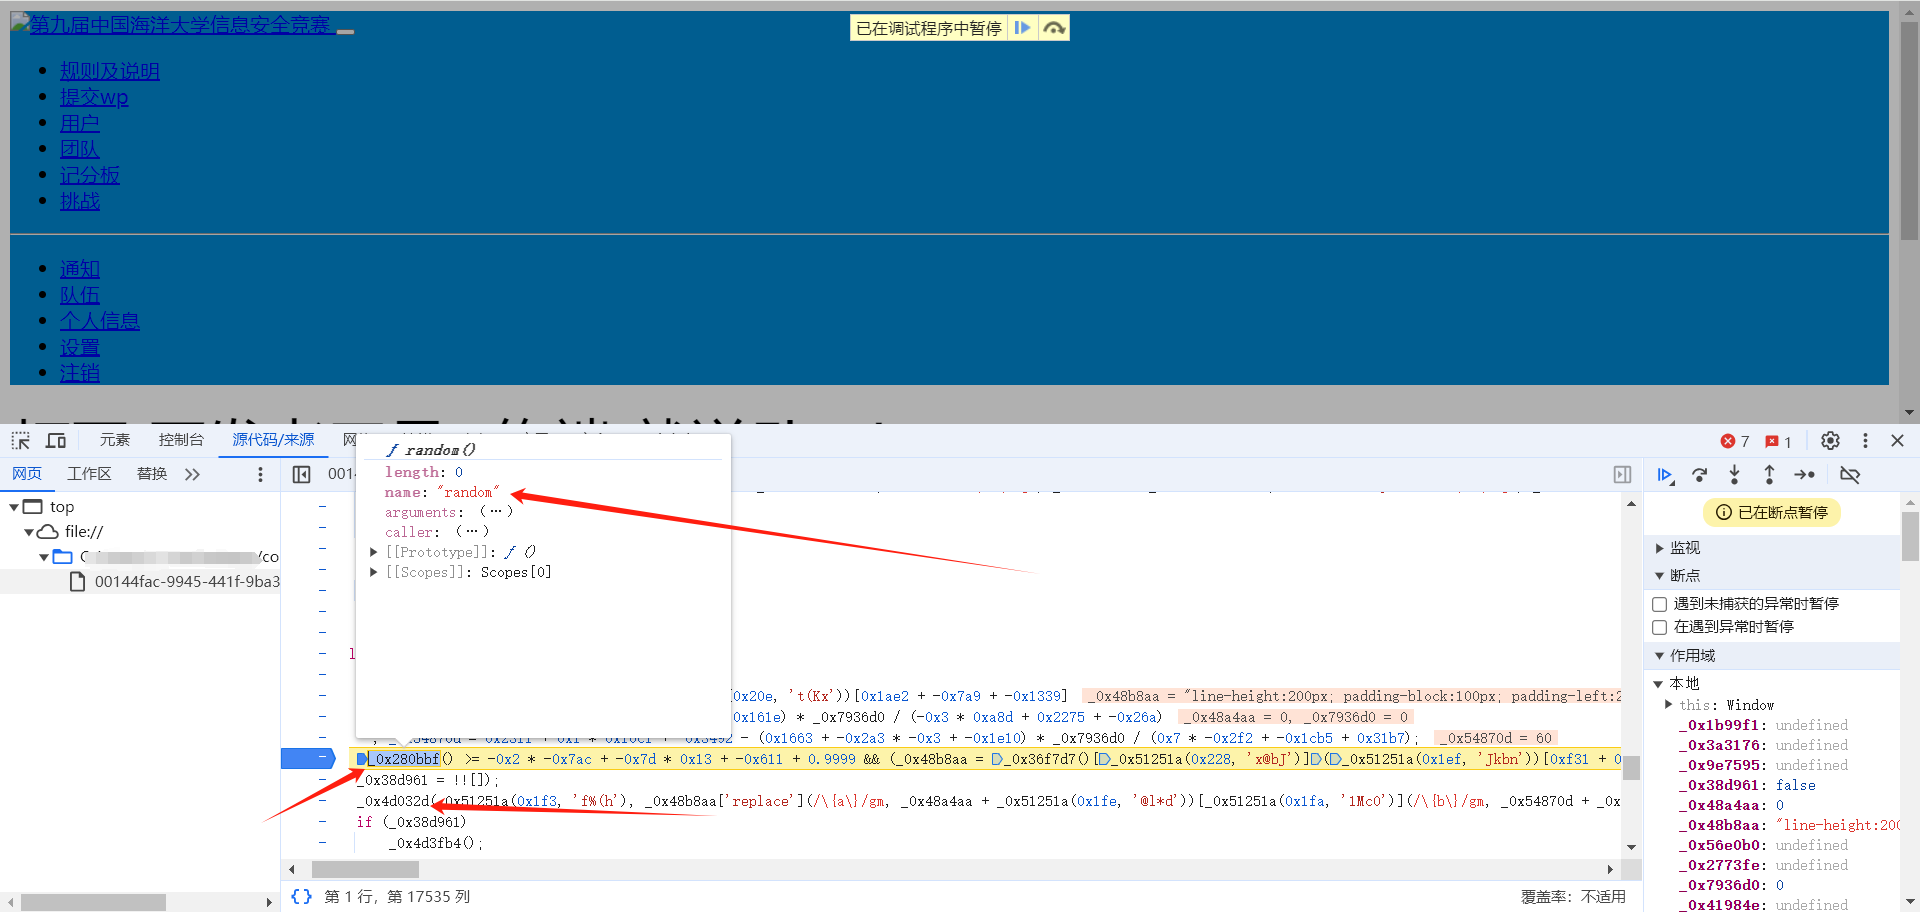Screen dimensions: 1920x912
Task: Open the 00144fac-9945-441f-9ba3 file
Action: (187, 582)
